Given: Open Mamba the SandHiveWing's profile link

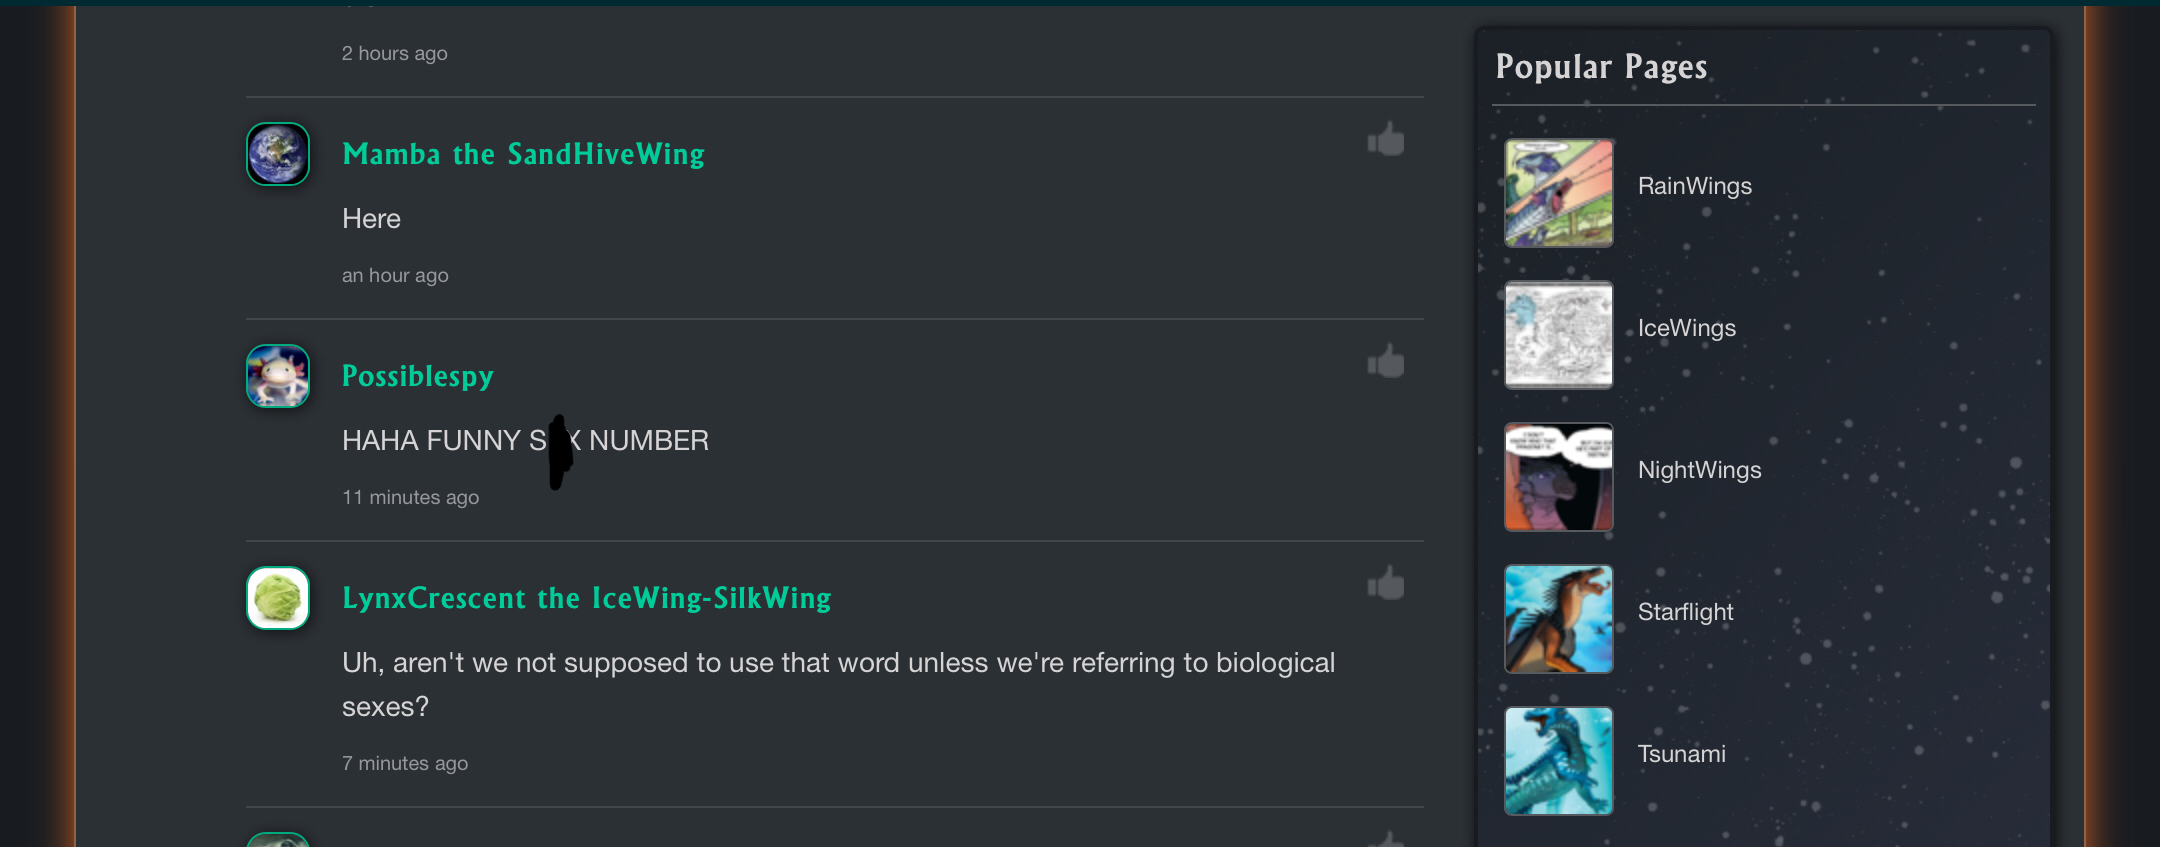Looking at the screenshot, I should pos(523,154).
